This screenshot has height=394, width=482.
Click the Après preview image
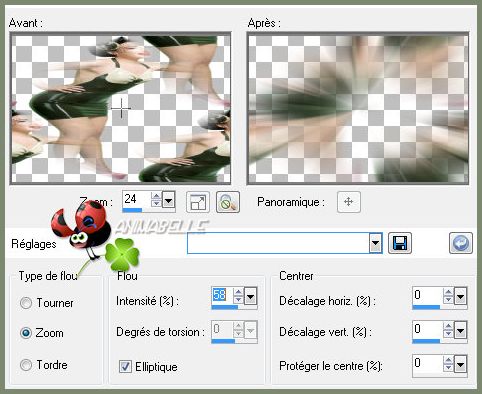(x=358, y=108)
